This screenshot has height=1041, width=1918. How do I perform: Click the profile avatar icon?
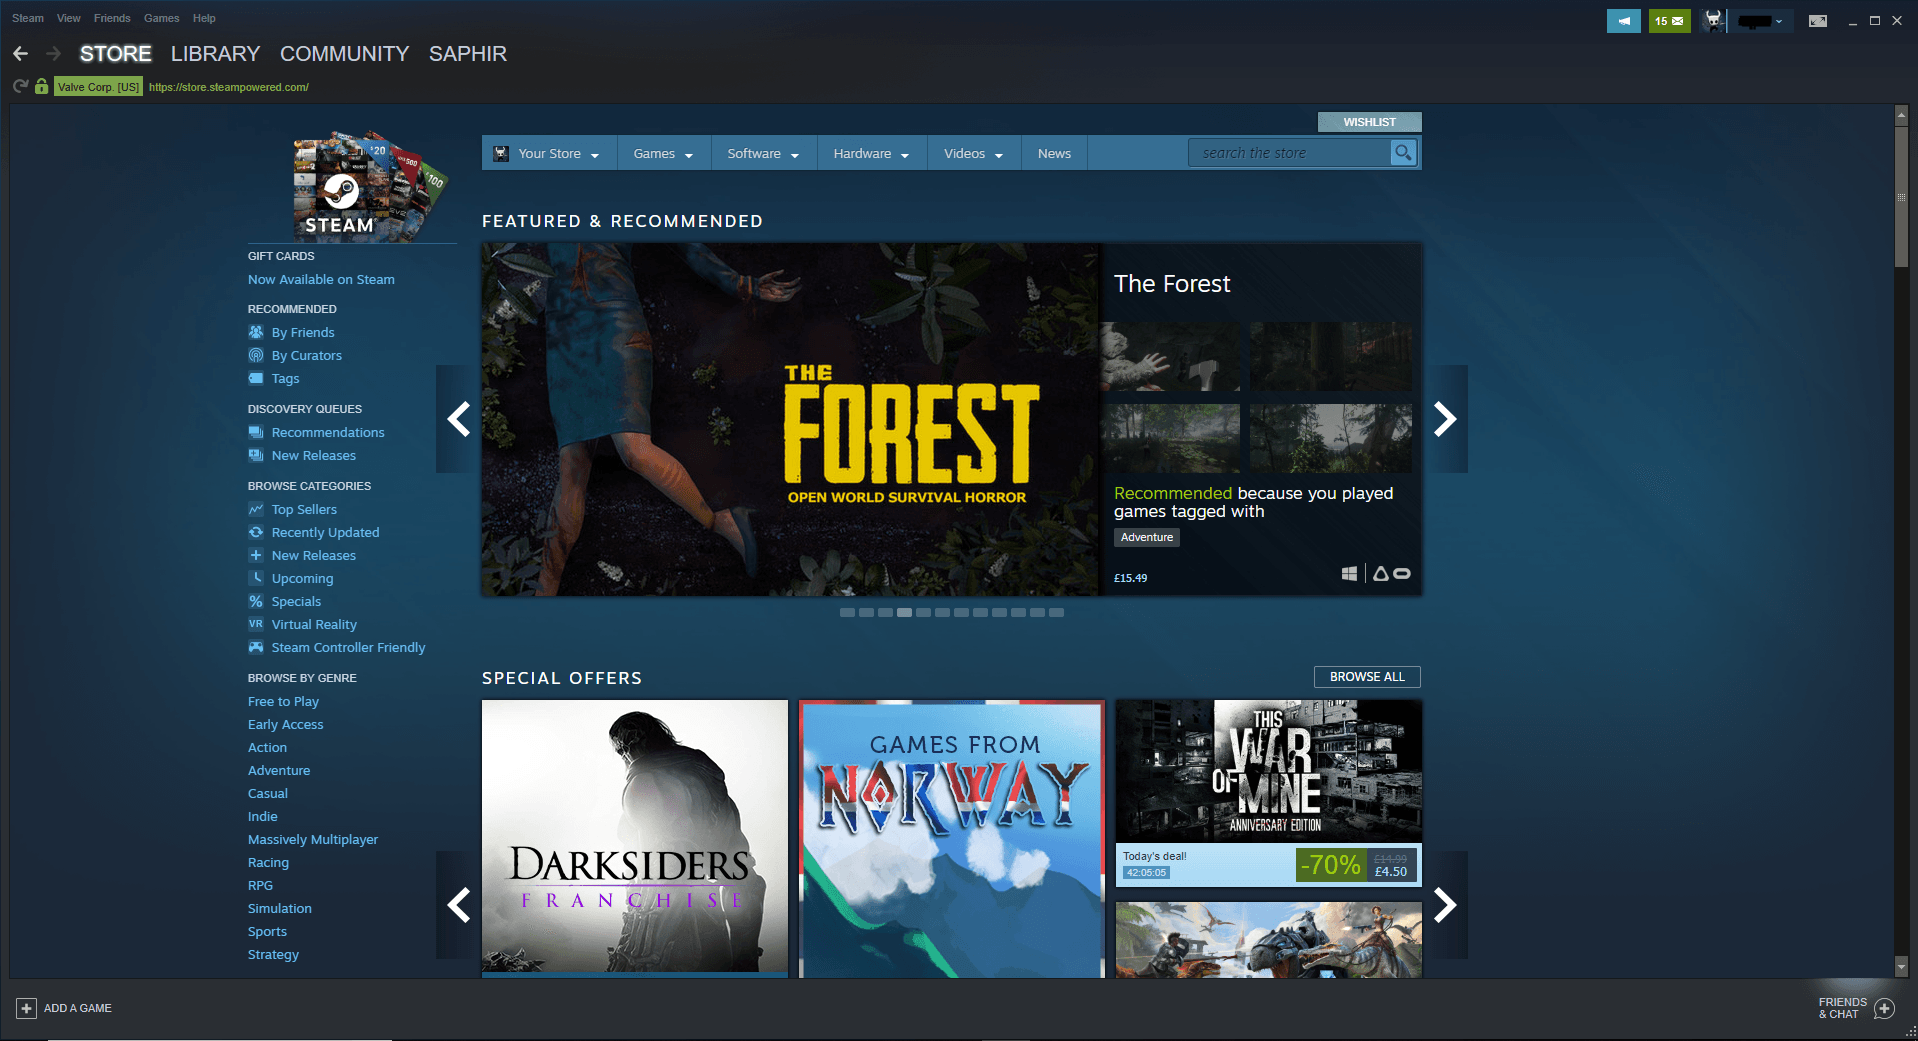(x=1714, y=20)
